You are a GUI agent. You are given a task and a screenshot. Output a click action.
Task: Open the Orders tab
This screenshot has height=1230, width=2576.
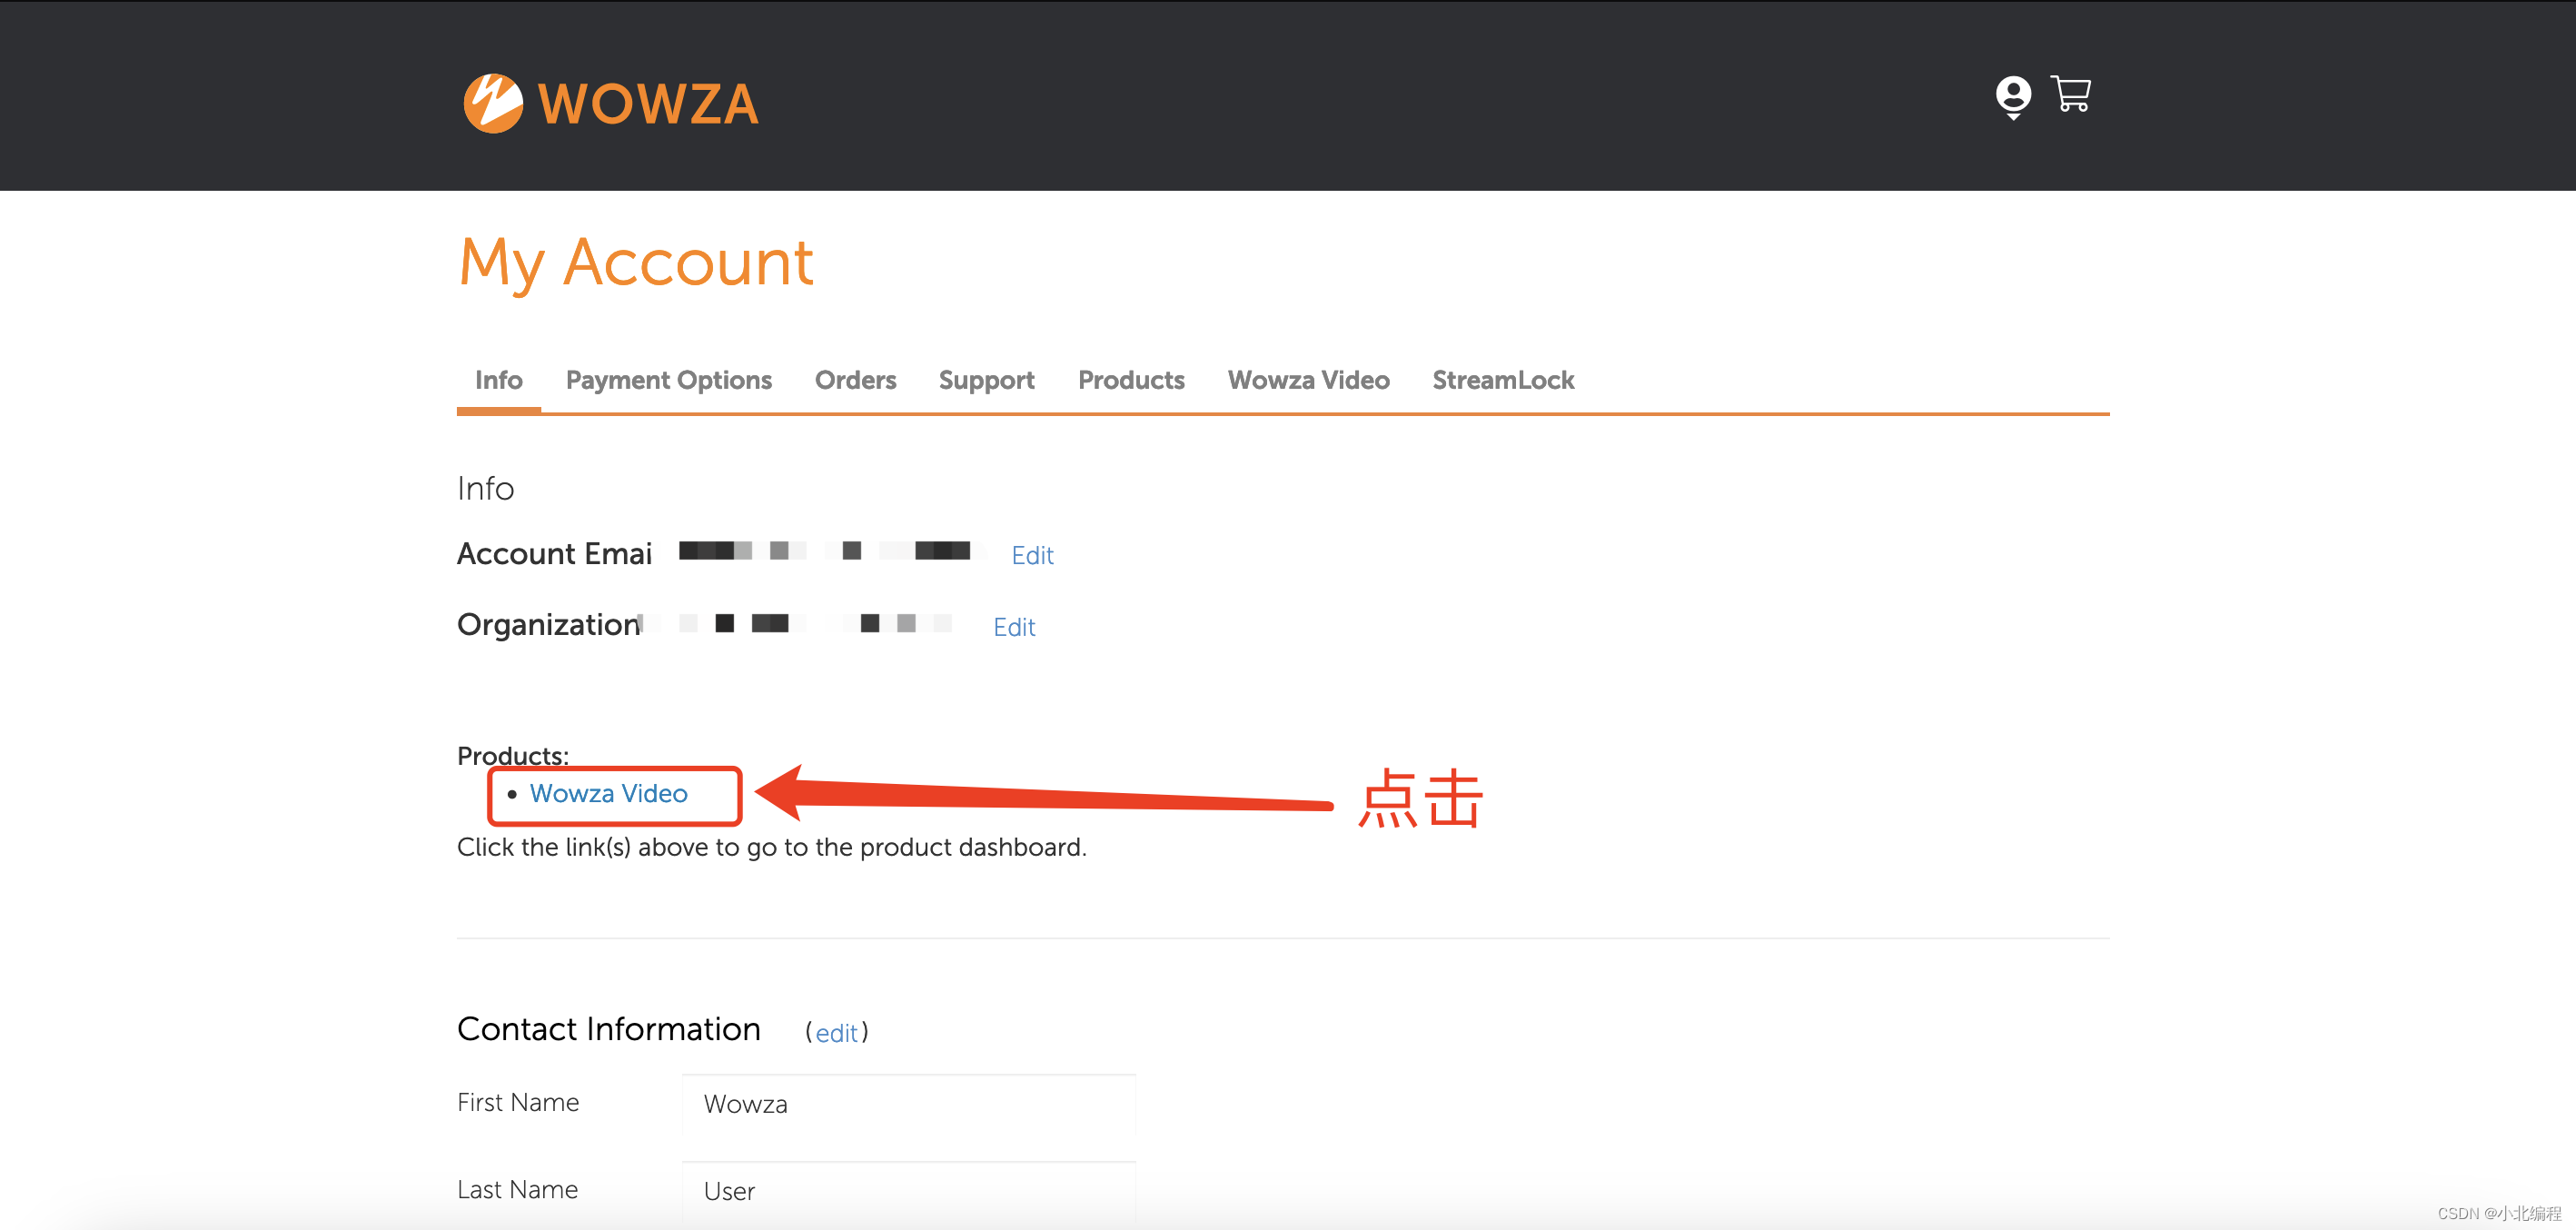tap(855, 380)
